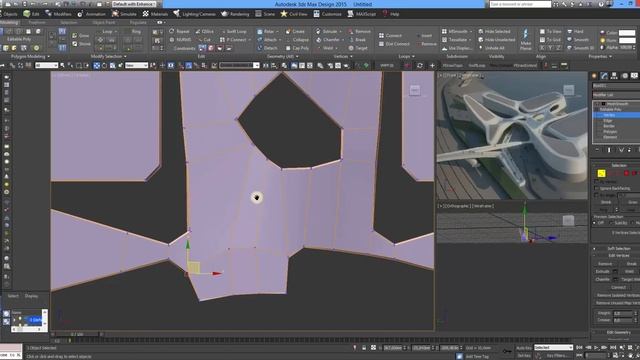Align selection To Grid

point(550,40)
